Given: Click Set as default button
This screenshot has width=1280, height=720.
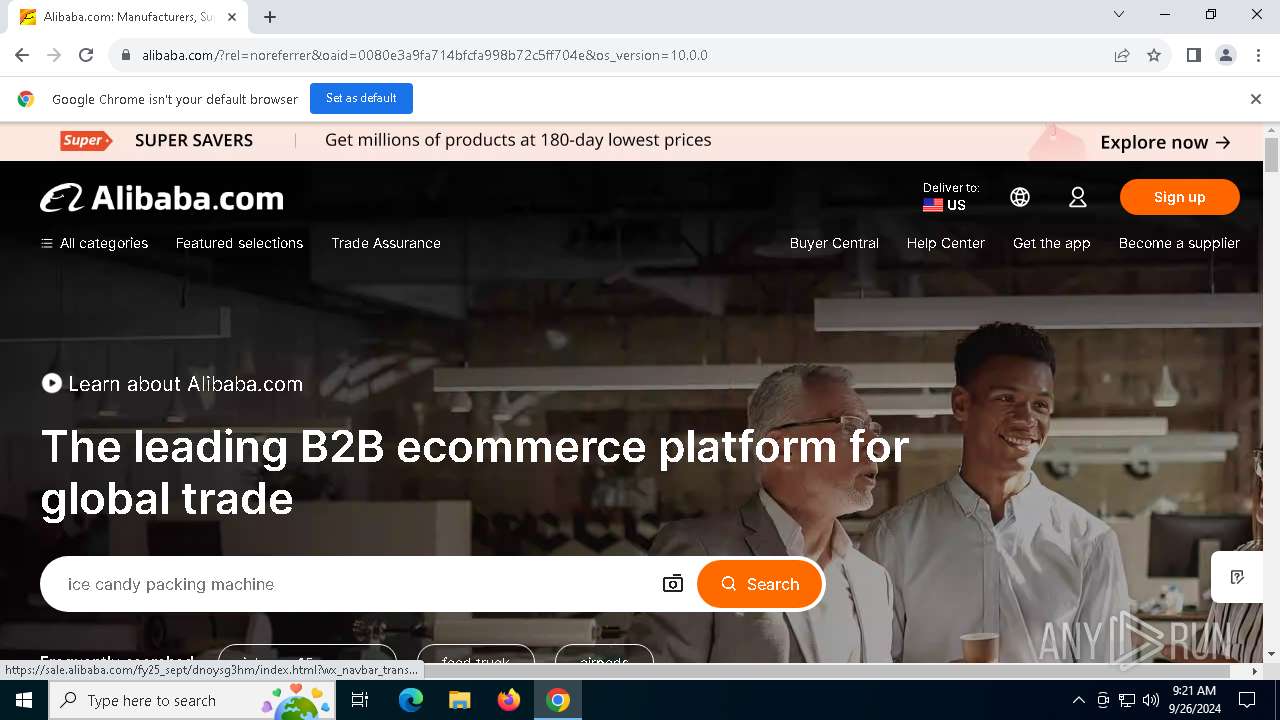Looking at the screenshot, I should (x=361, y=98).
